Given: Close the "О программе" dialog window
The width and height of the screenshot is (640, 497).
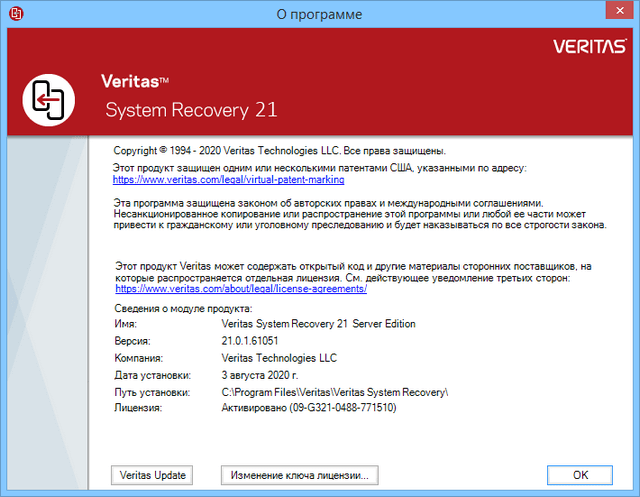Looking at the screenshot, I should point(612,13).
